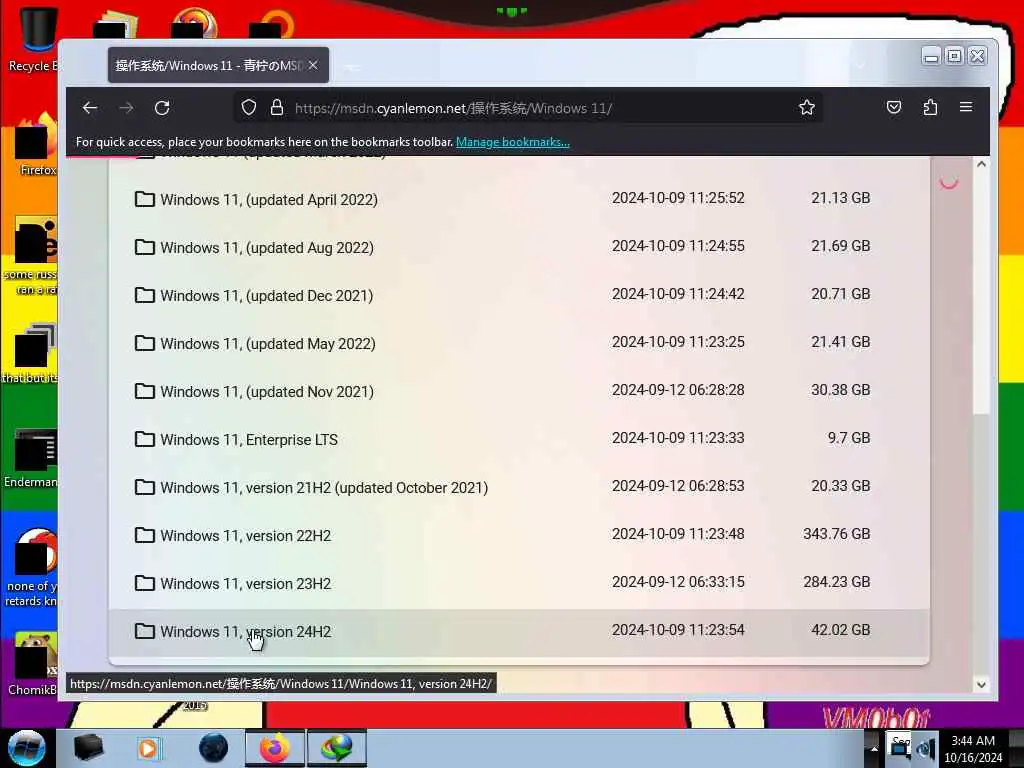This screenshot has height=768, width=1024.
Task: Open the ChomikBox desktop icon
Action: point(33,663)
